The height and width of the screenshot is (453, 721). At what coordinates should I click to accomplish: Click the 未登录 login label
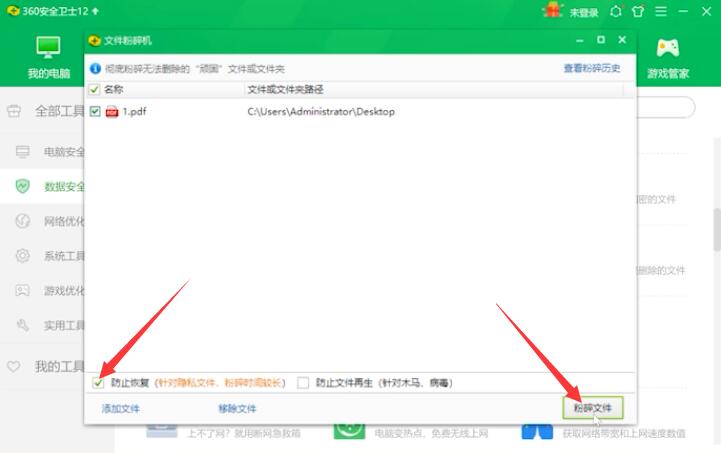pos(584,12)
